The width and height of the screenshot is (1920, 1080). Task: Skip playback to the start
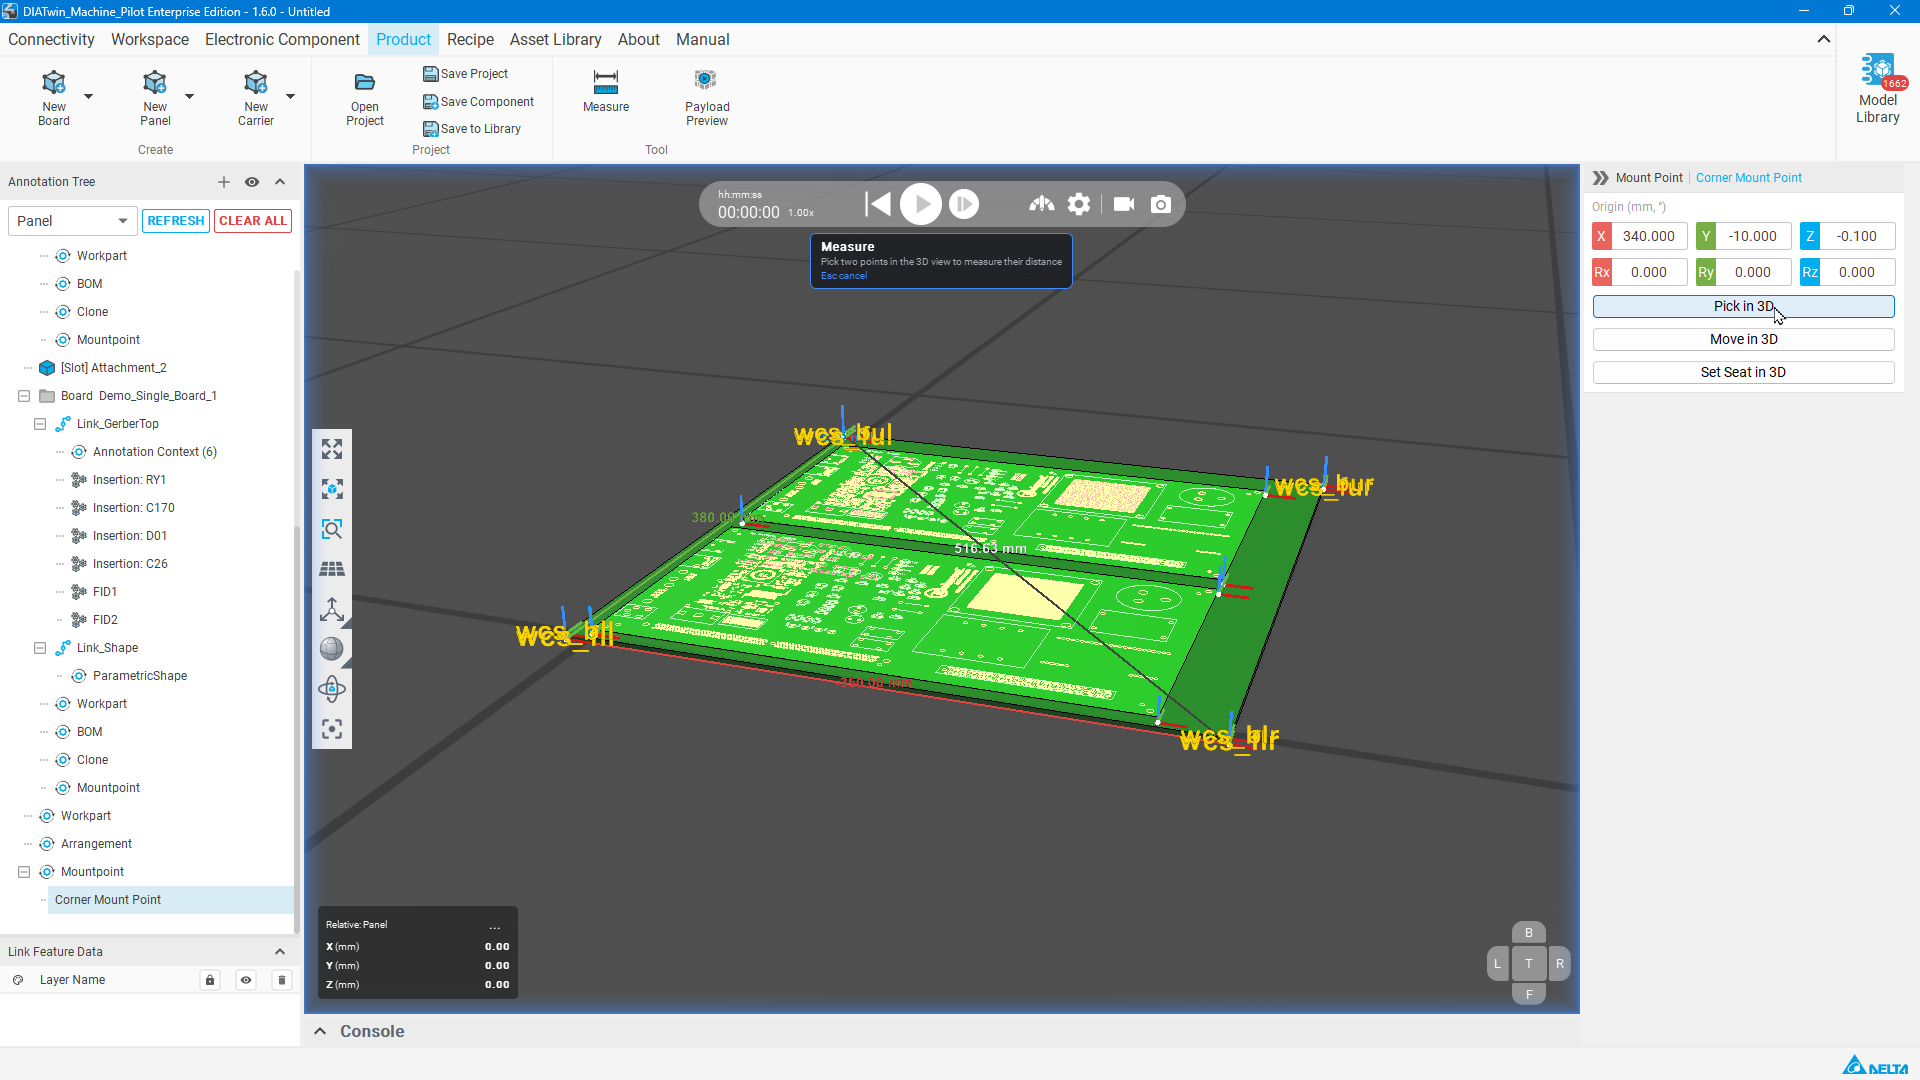coord(878,204)
